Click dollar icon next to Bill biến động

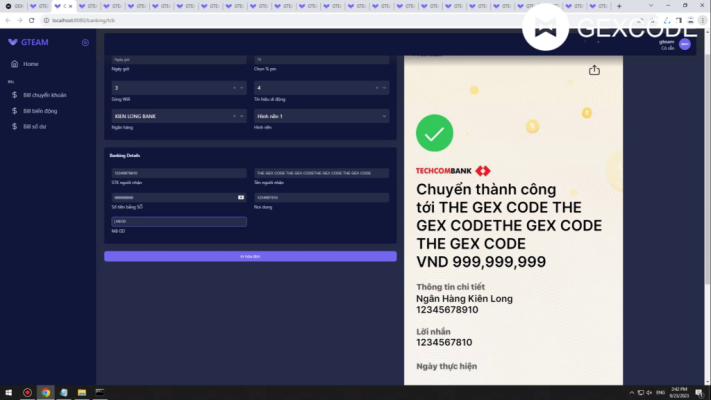pos(15,111)
